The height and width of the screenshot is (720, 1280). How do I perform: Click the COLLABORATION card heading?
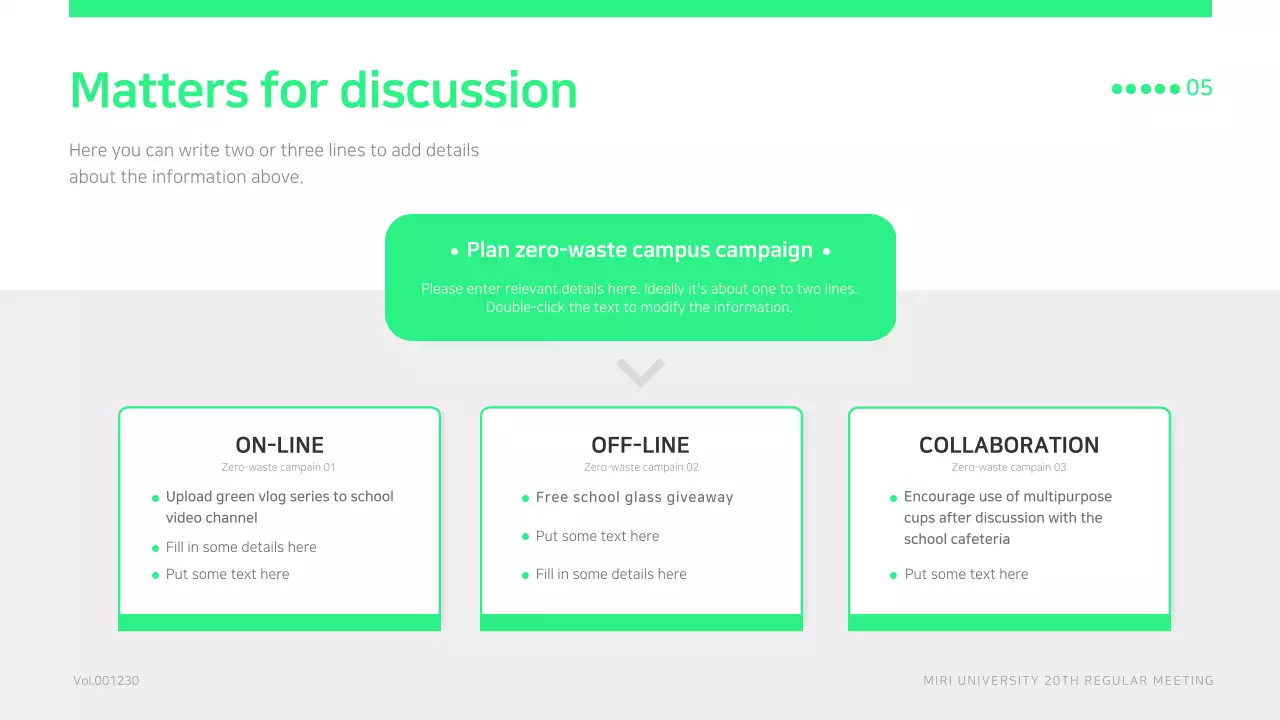pyautogui.click(x=1008, y=445)
